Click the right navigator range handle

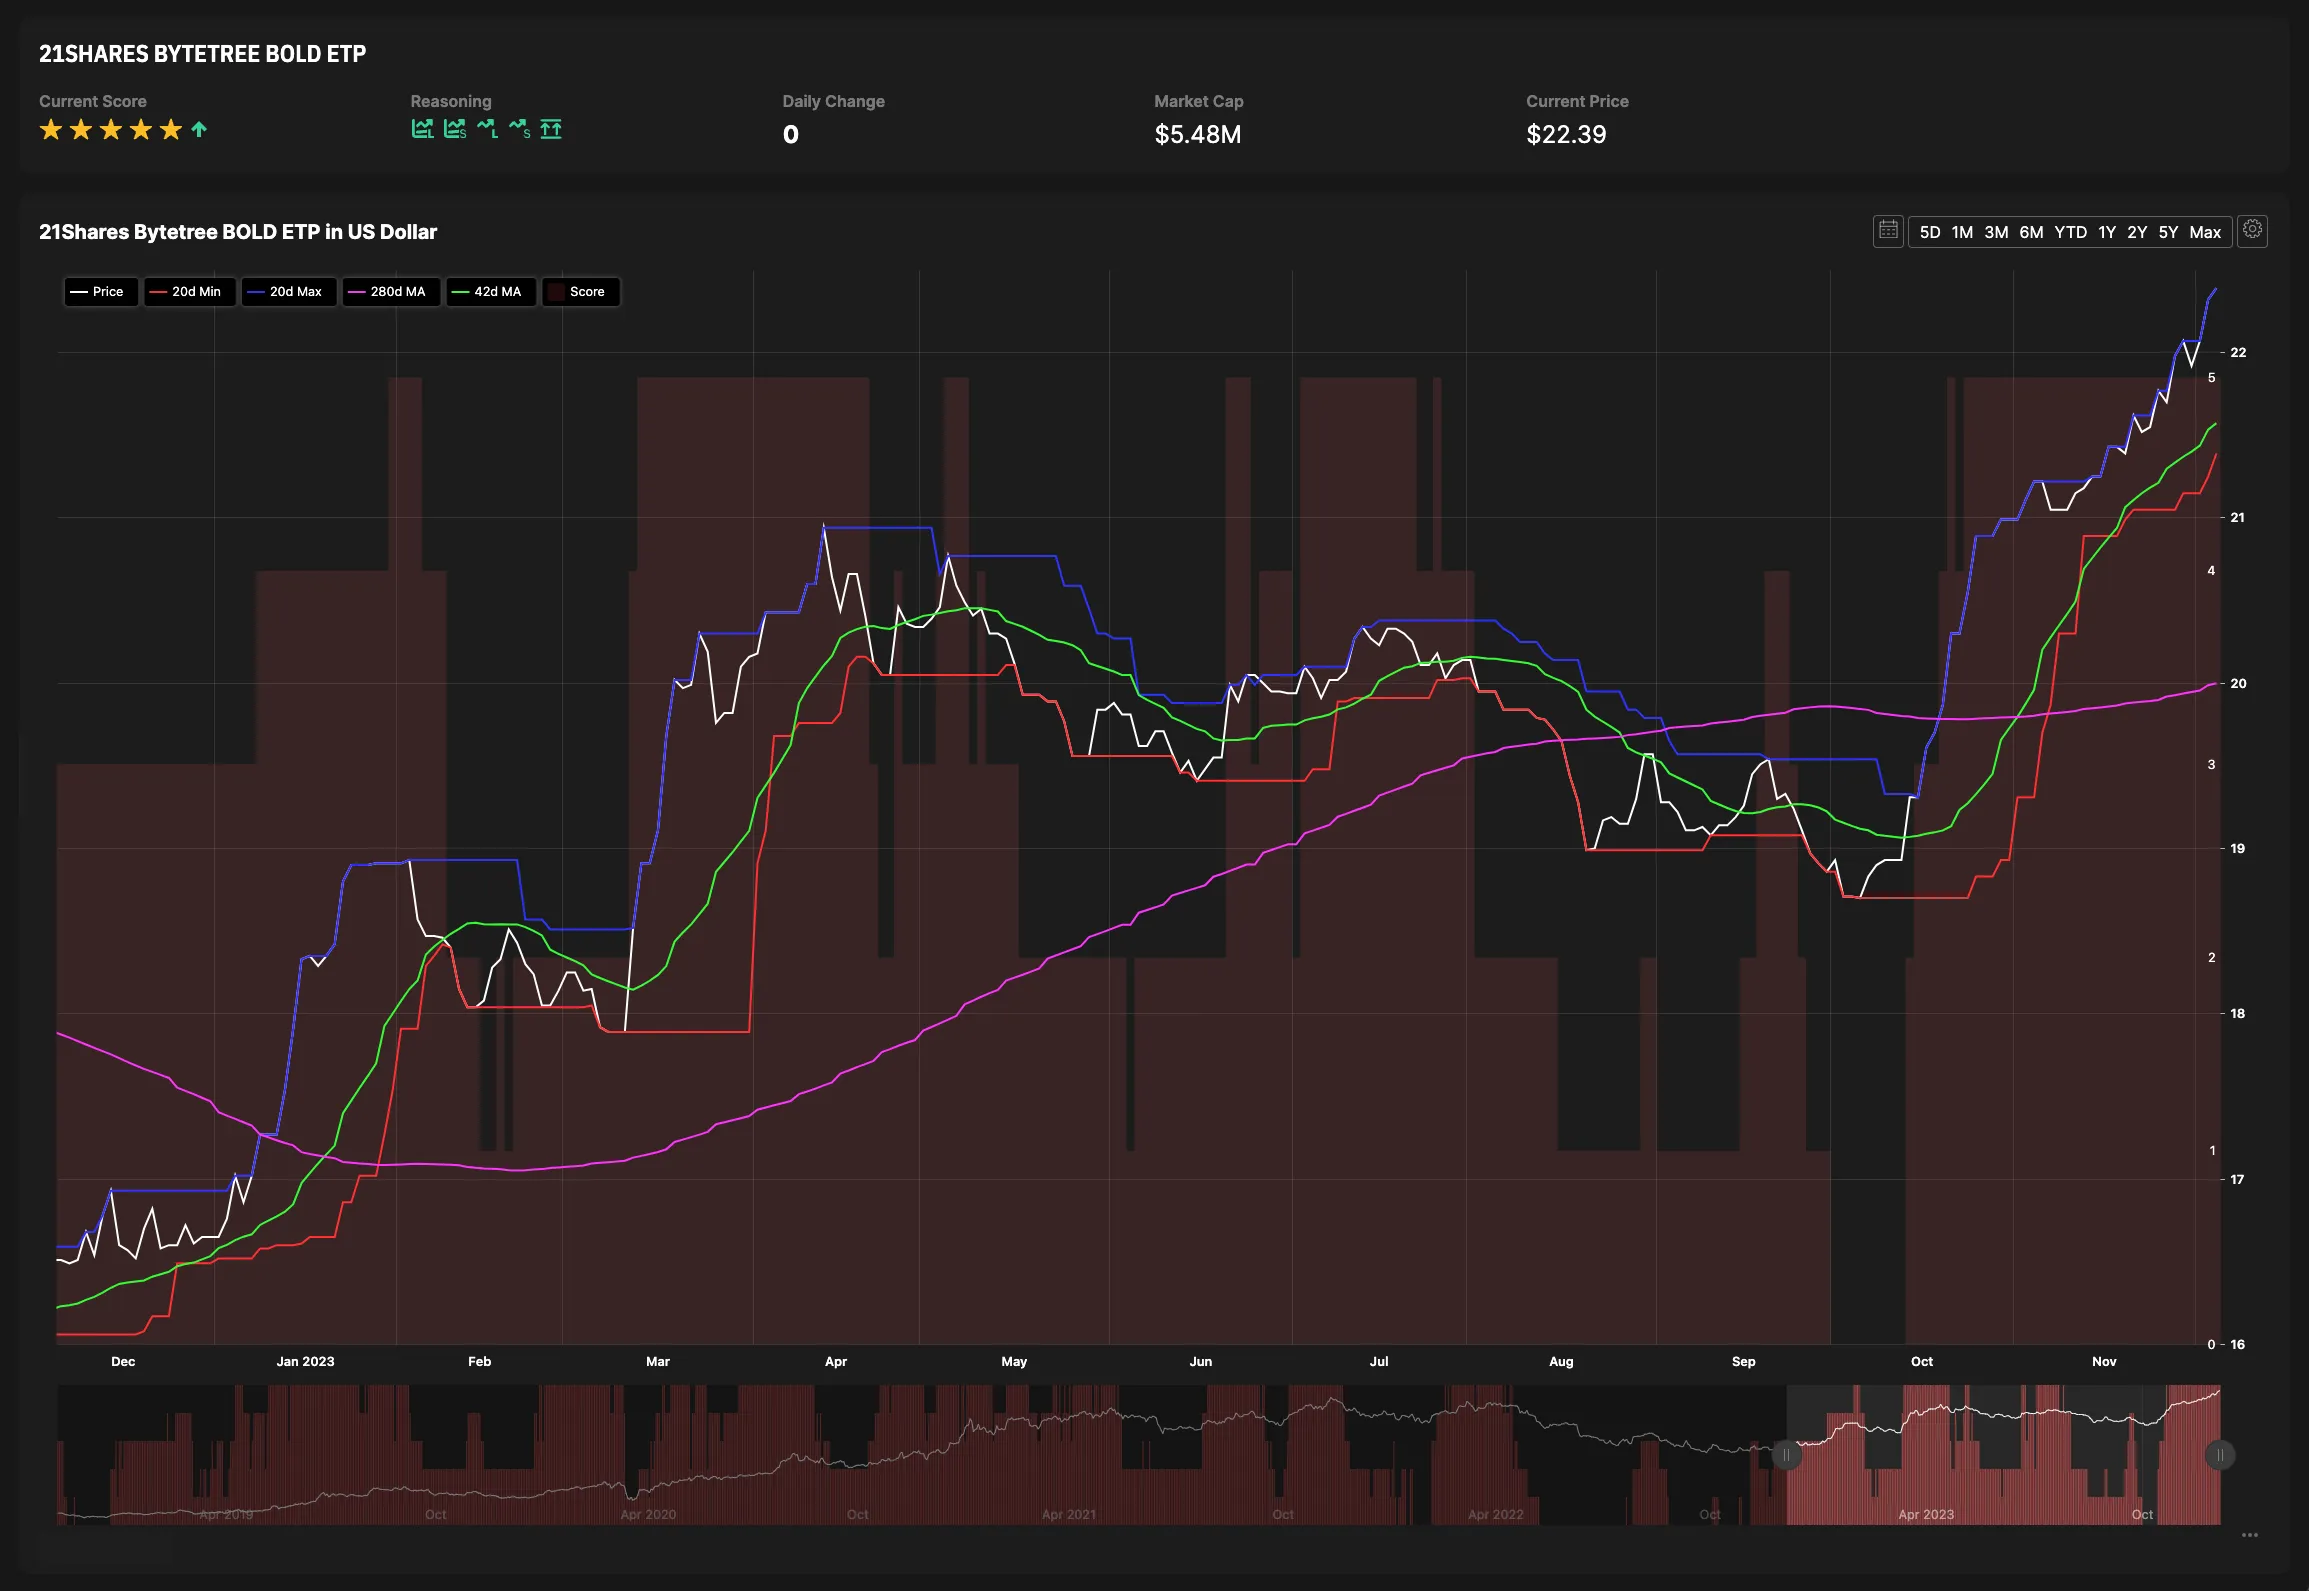2219,1455
